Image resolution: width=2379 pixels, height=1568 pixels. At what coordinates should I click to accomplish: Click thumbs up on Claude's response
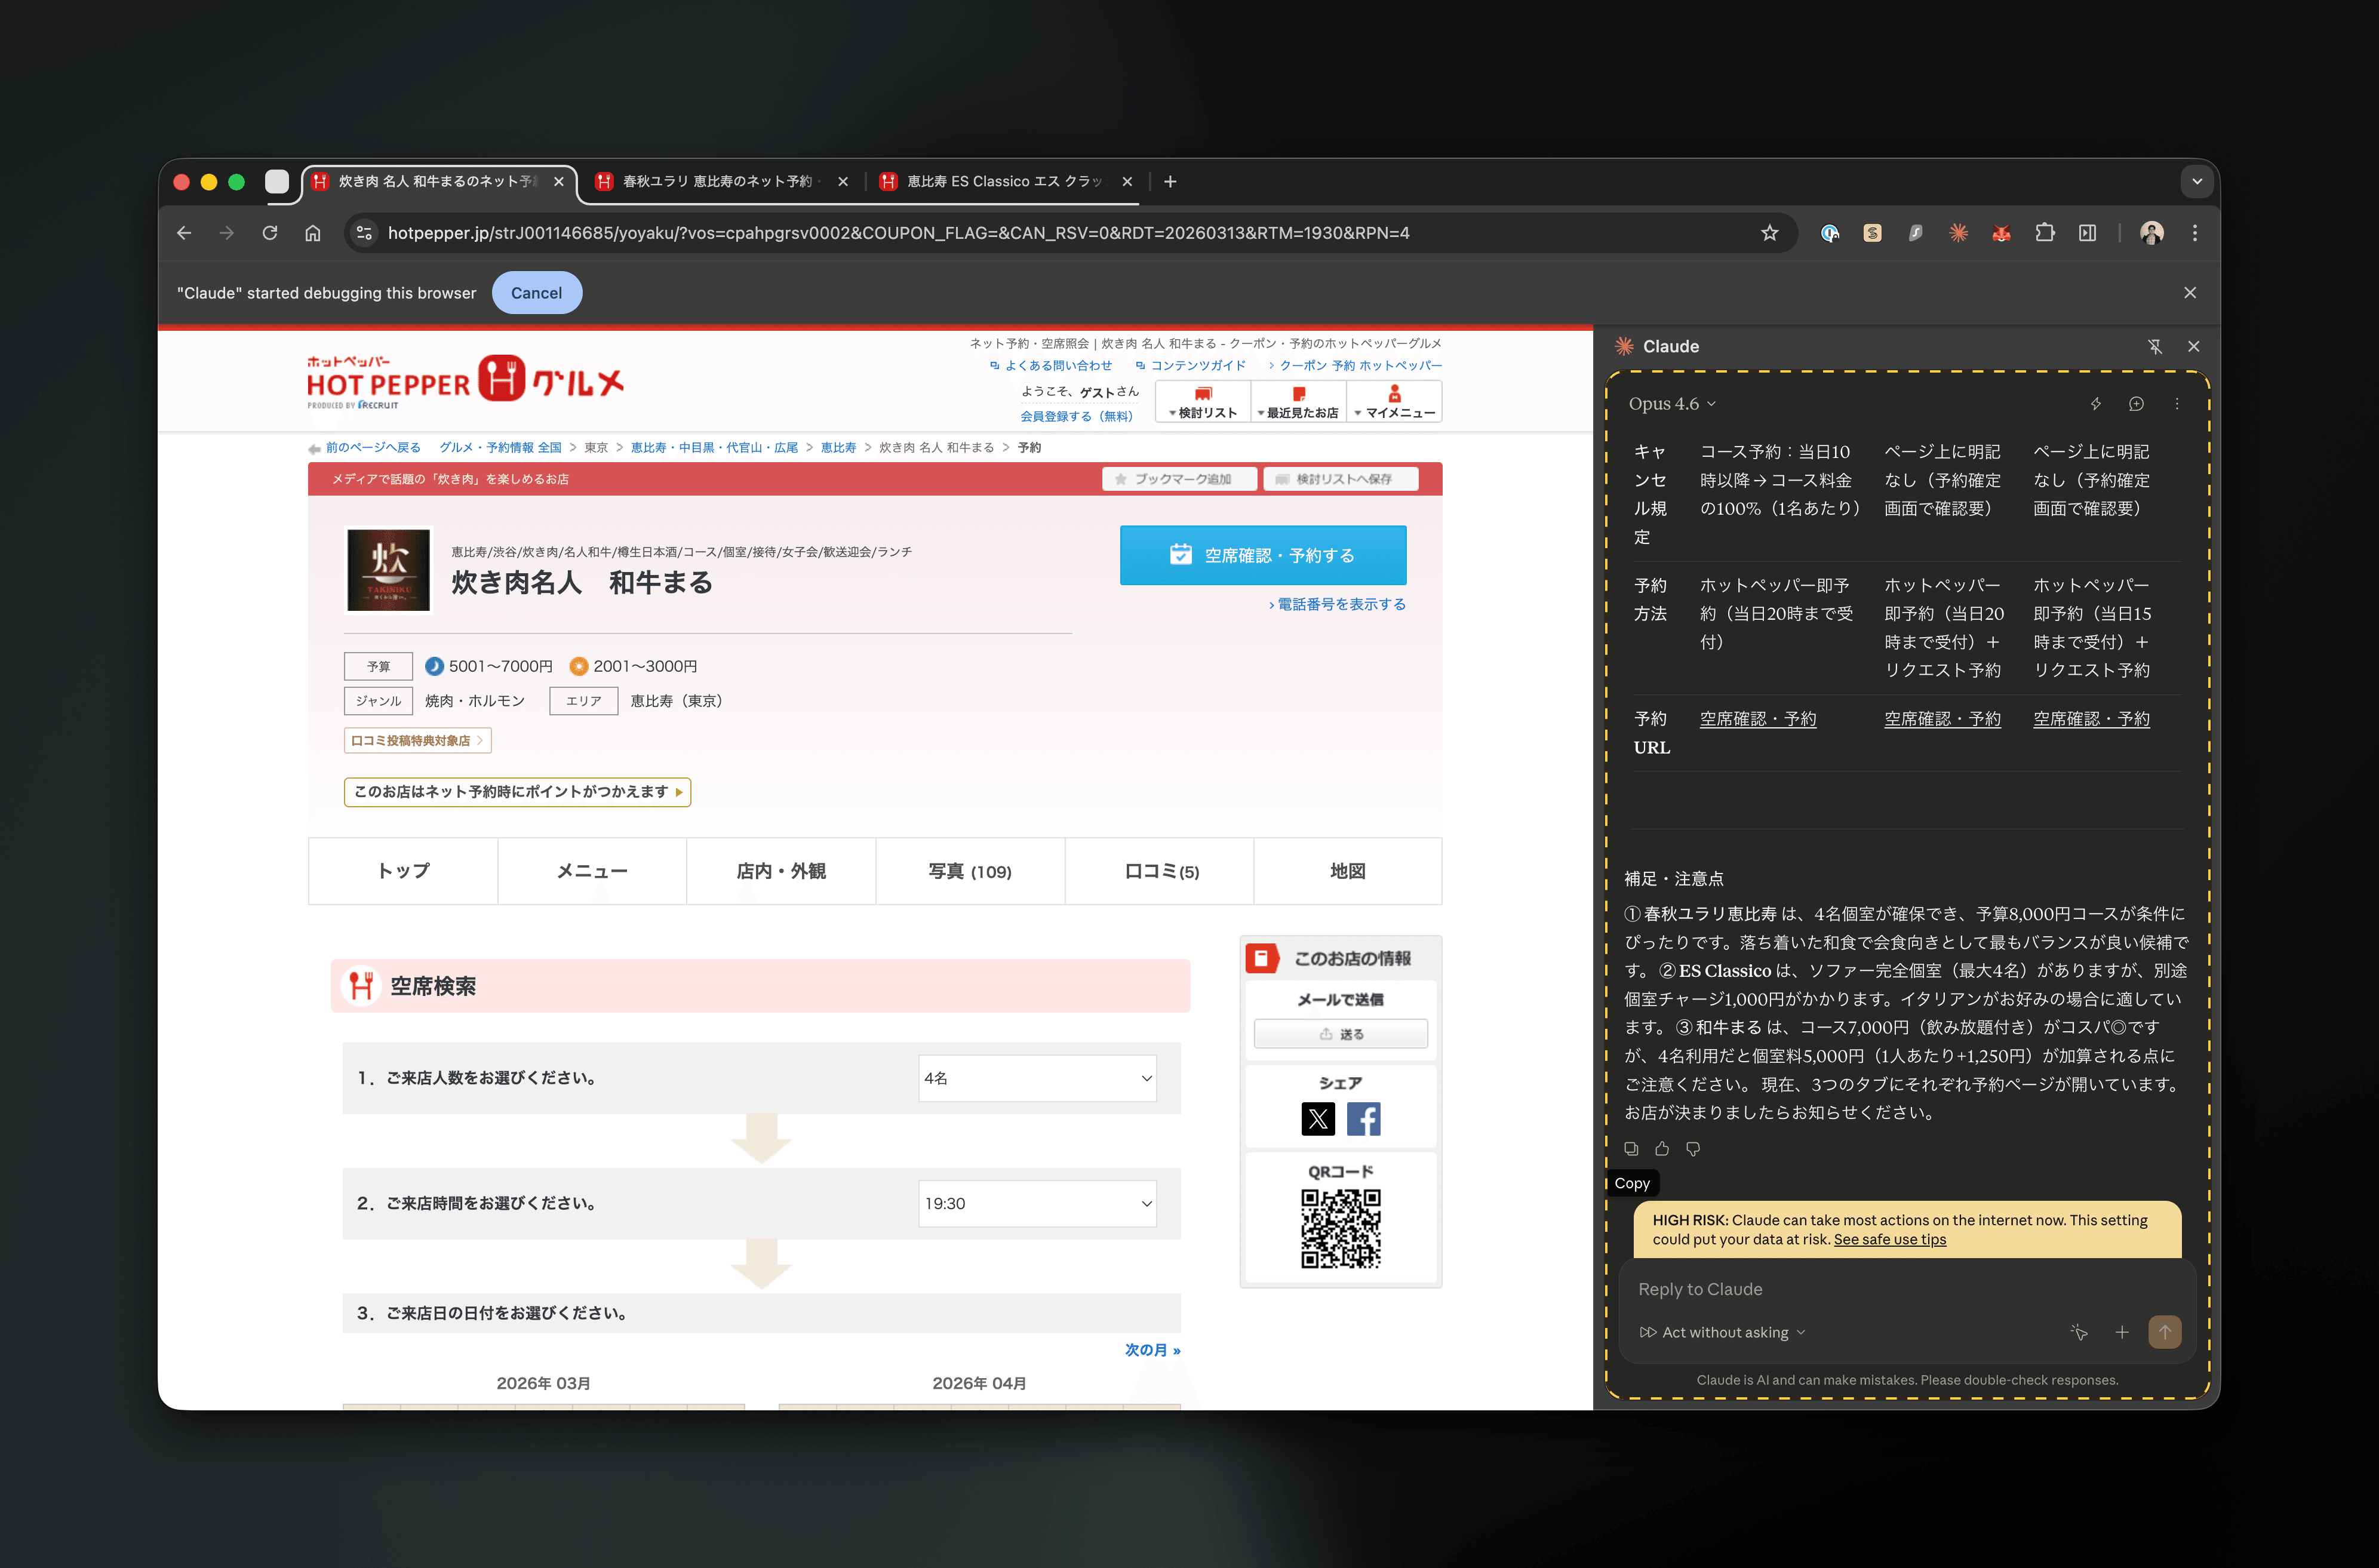1662,1148
